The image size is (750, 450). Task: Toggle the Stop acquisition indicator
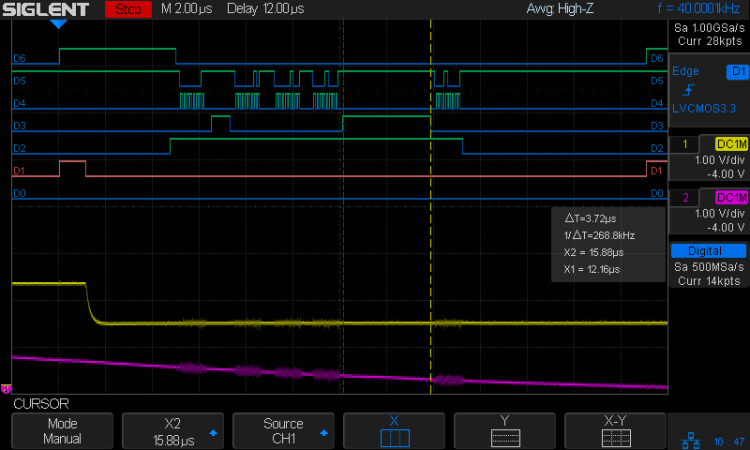(128, 10)
